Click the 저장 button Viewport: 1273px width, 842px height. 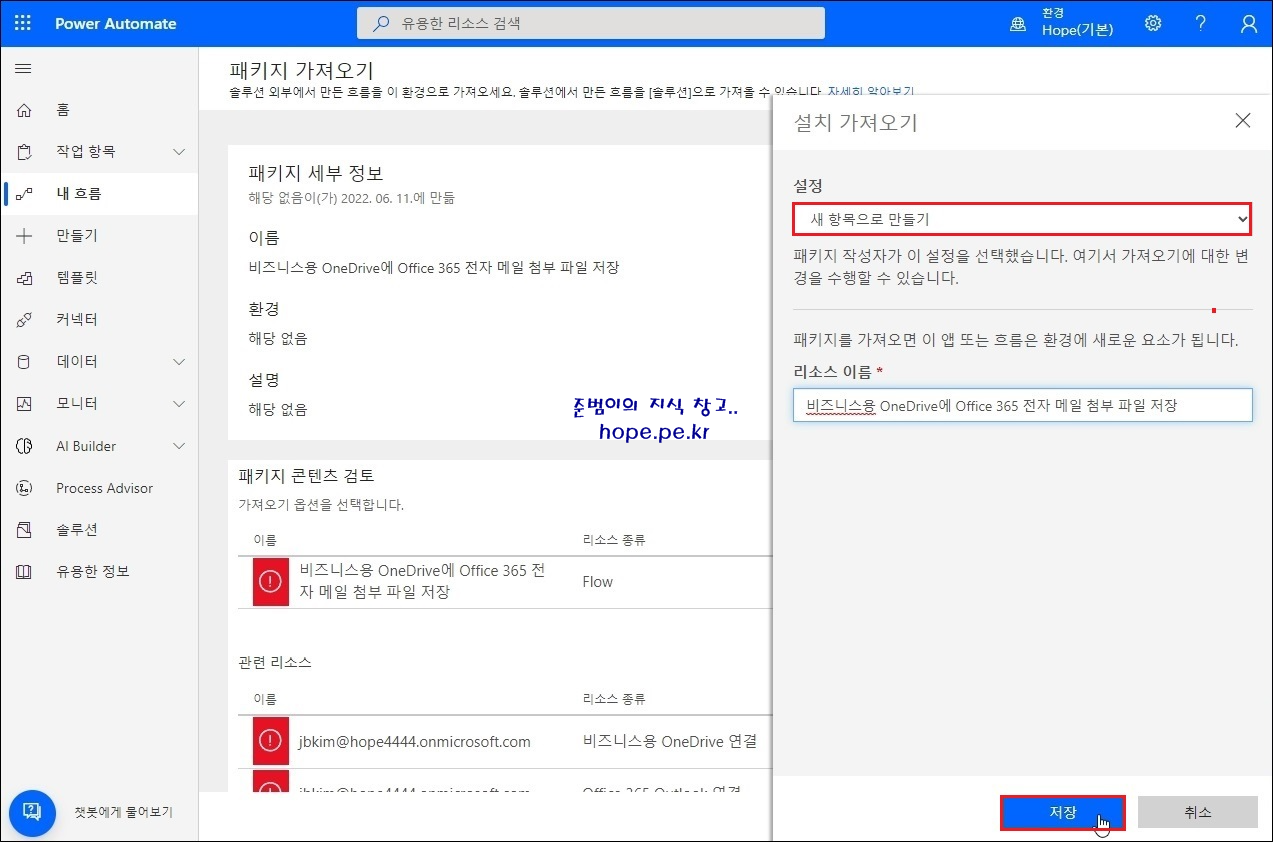pyautogui.click(x=1062, y=813)
